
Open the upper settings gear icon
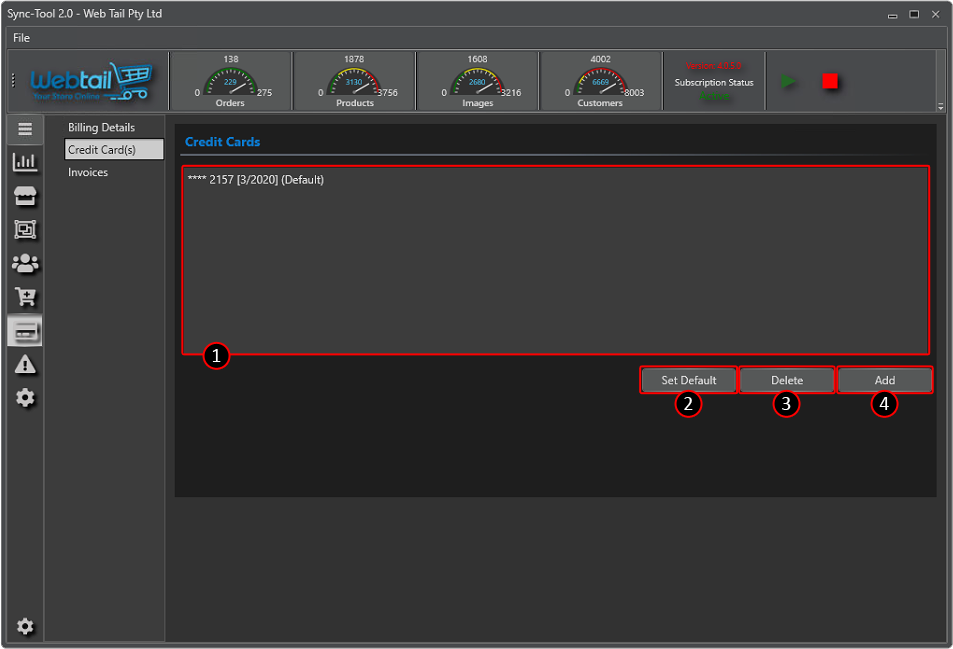click(x=25, y=398)
